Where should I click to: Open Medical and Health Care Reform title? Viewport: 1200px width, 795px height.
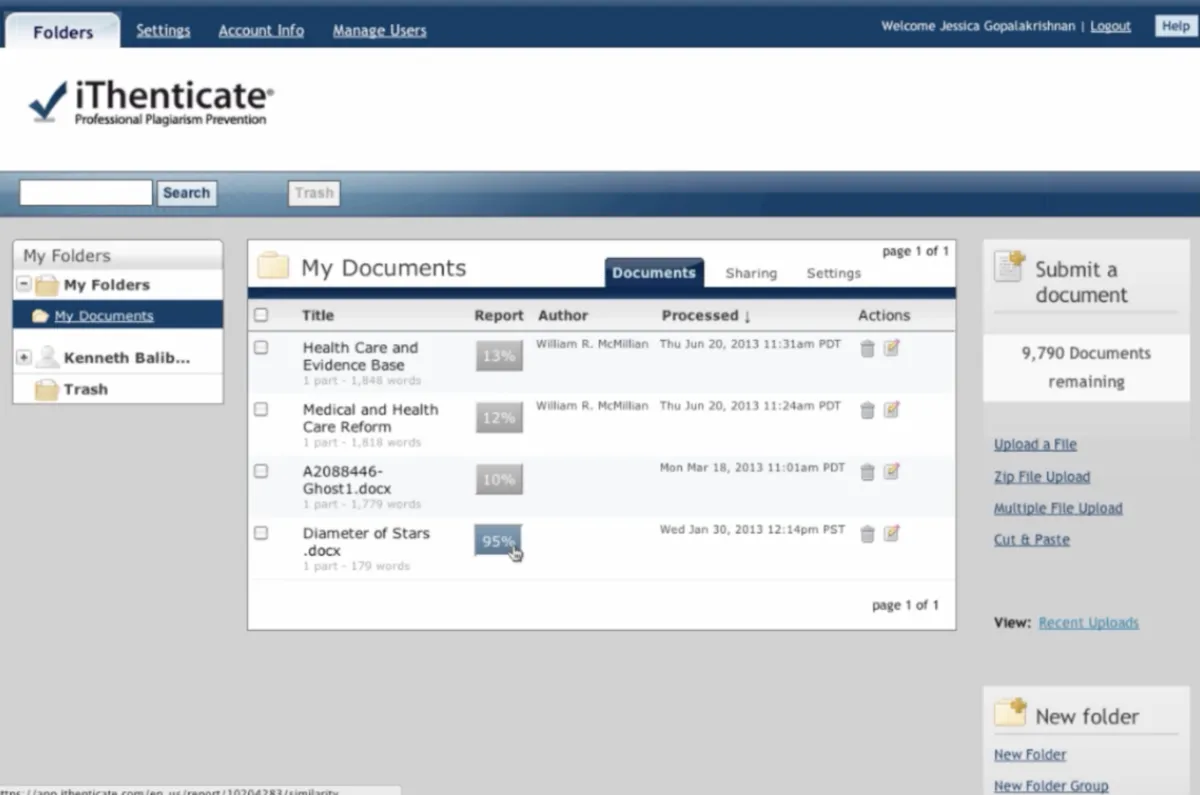(370, 418)
